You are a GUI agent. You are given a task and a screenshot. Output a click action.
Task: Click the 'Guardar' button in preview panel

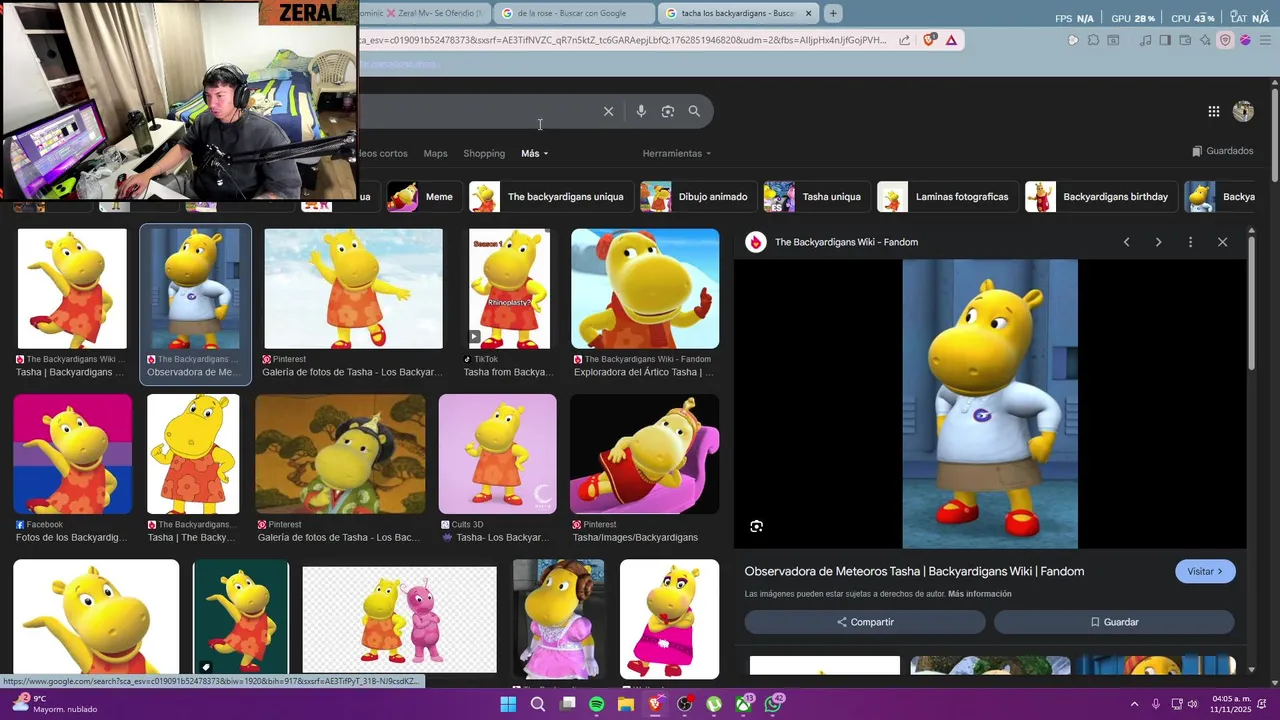[x=1114, y=622]
